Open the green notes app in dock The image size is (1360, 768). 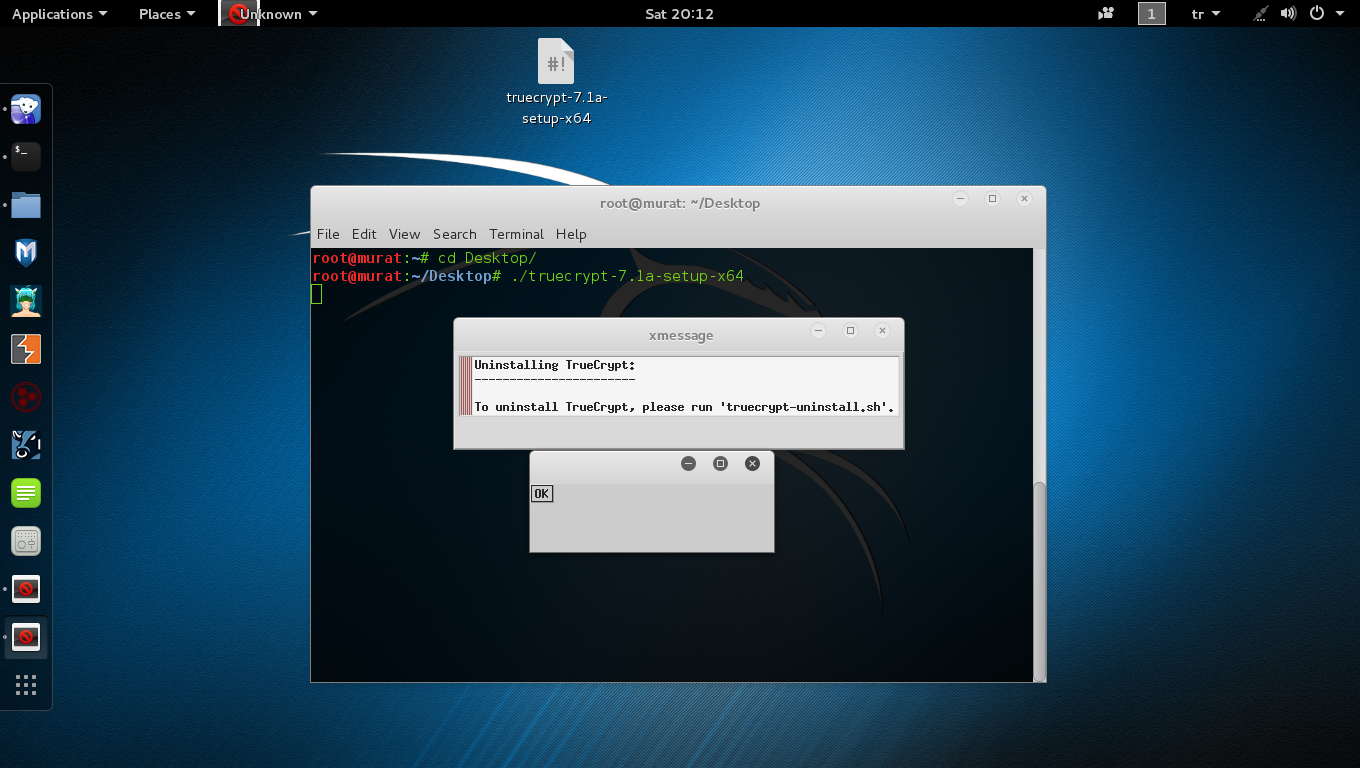[x=26, y=493]
